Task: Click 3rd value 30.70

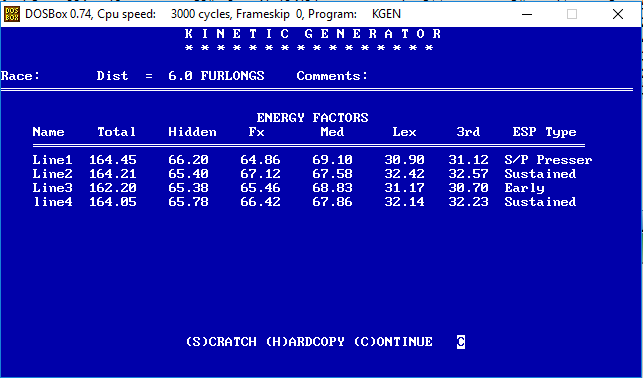Action: tap(468, 187)
